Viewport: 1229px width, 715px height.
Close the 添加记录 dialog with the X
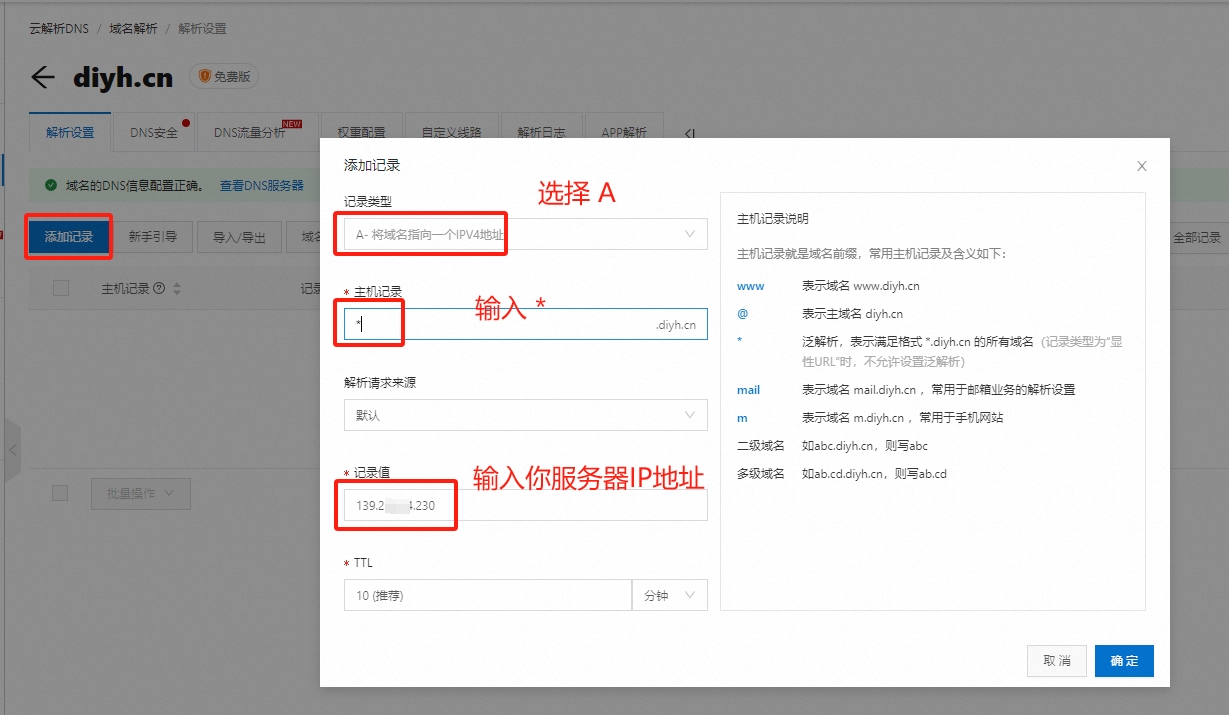coord(1141,166)
